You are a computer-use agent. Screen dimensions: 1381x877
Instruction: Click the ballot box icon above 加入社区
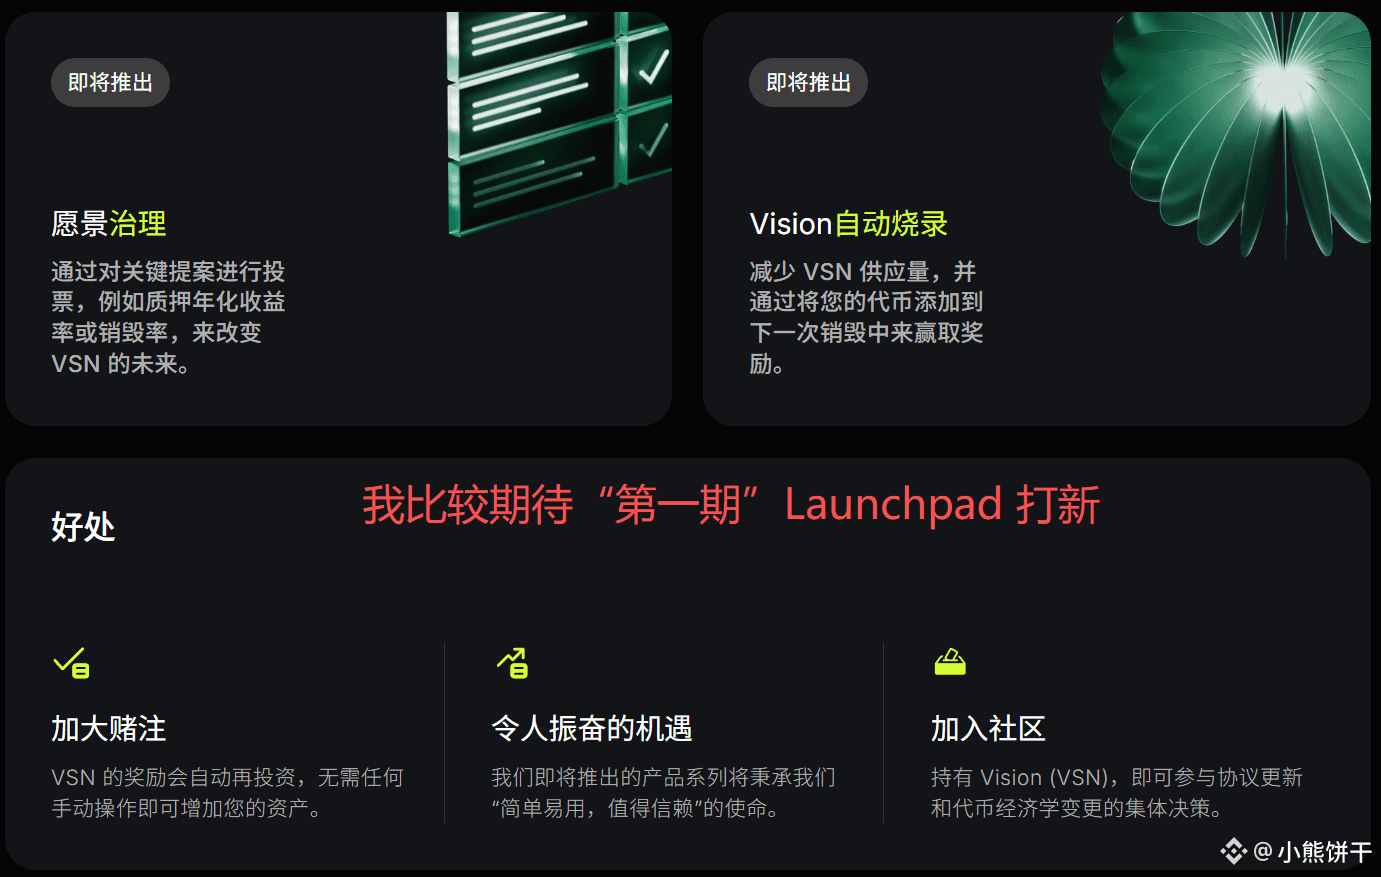click(x=950, y=662)
